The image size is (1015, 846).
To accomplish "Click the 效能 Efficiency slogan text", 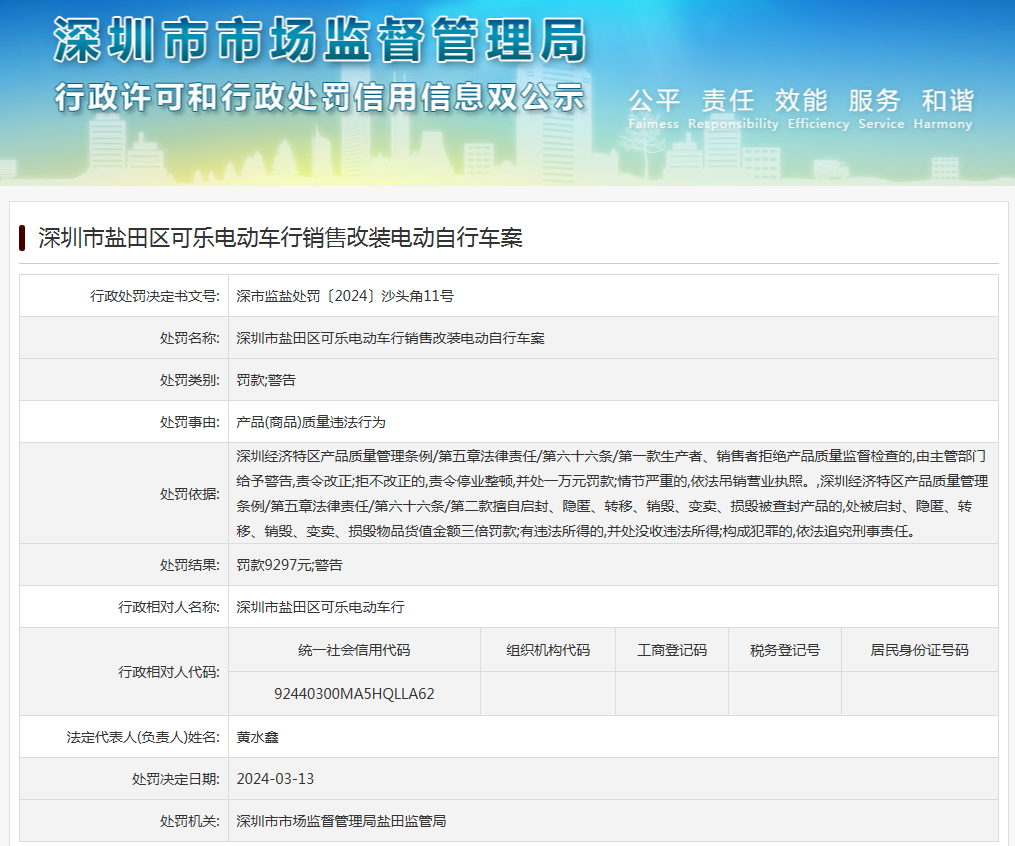I will point(818,108).
